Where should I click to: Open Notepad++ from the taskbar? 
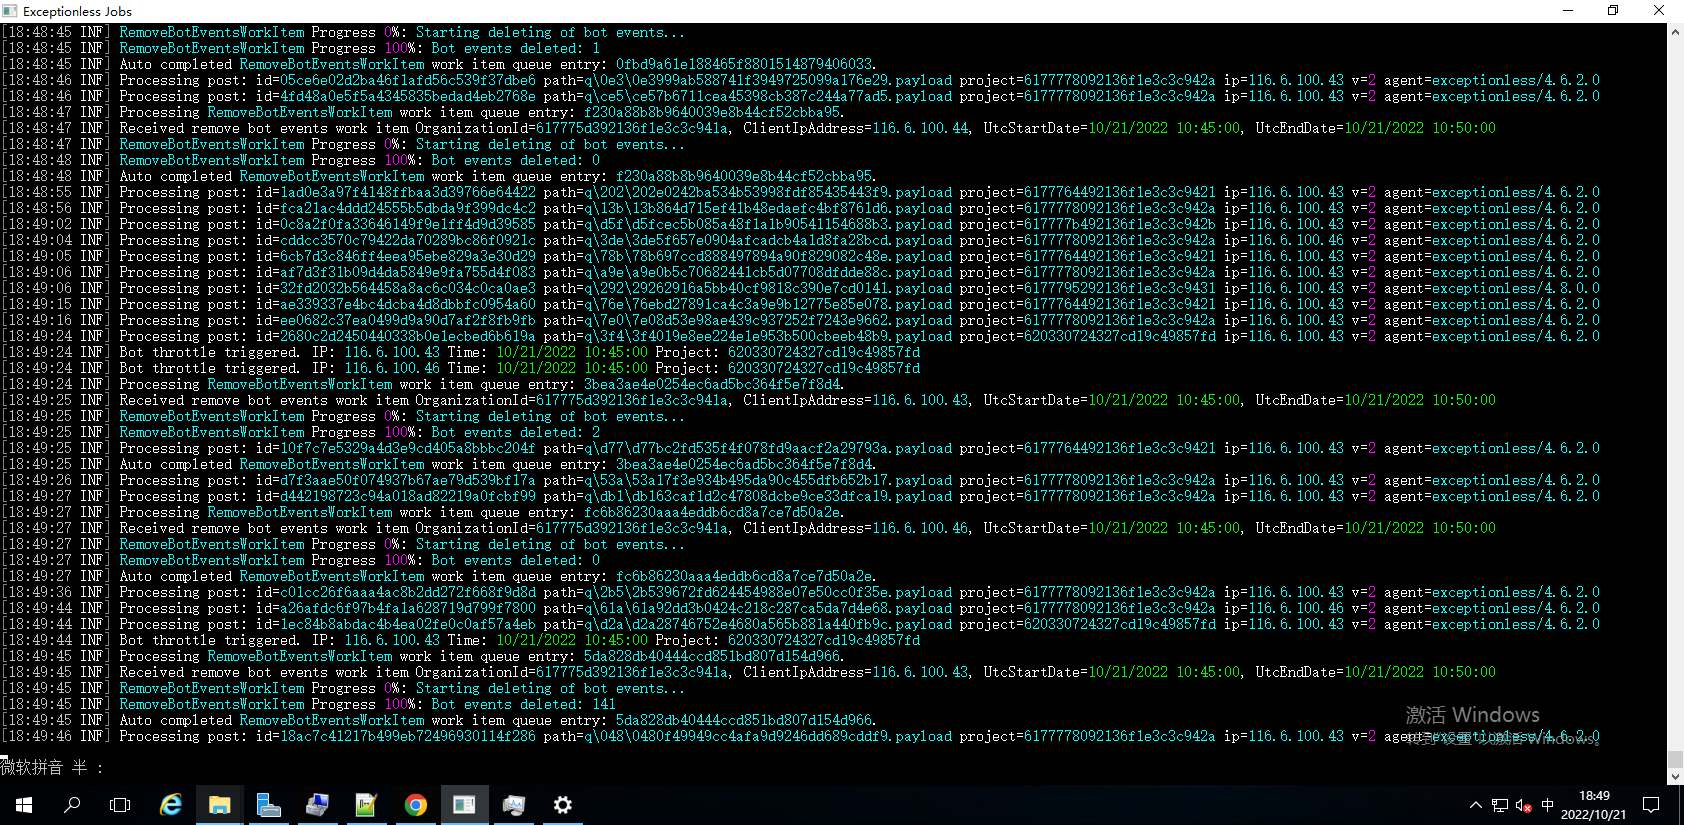(x=366, y=805)
